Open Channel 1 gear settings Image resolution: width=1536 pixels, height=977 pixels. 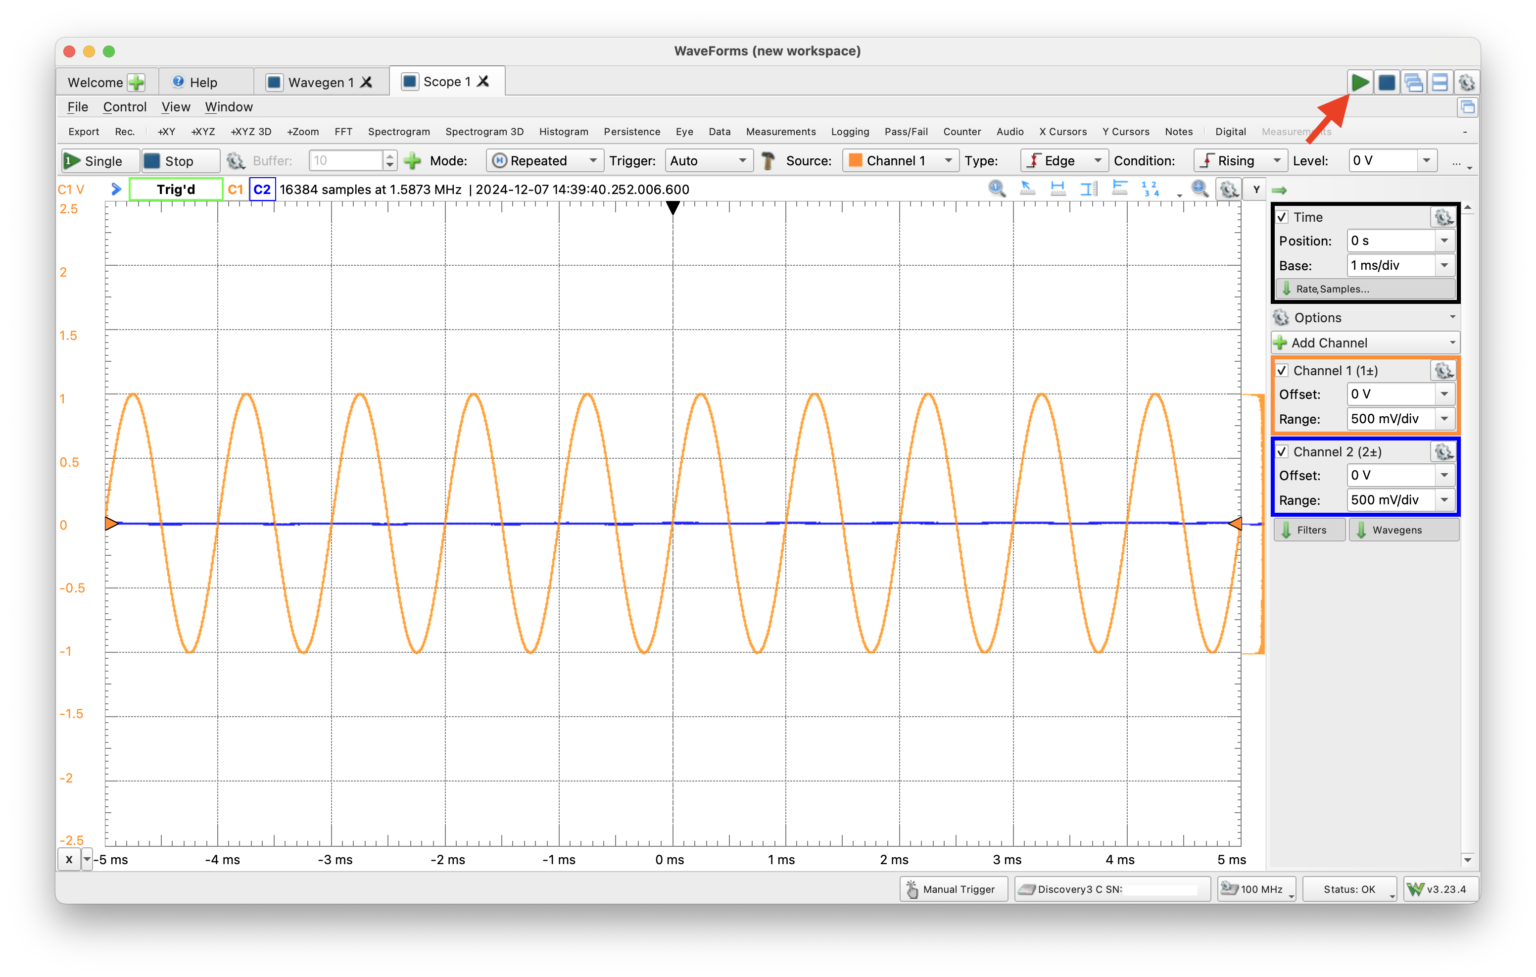pos(1443,370)
